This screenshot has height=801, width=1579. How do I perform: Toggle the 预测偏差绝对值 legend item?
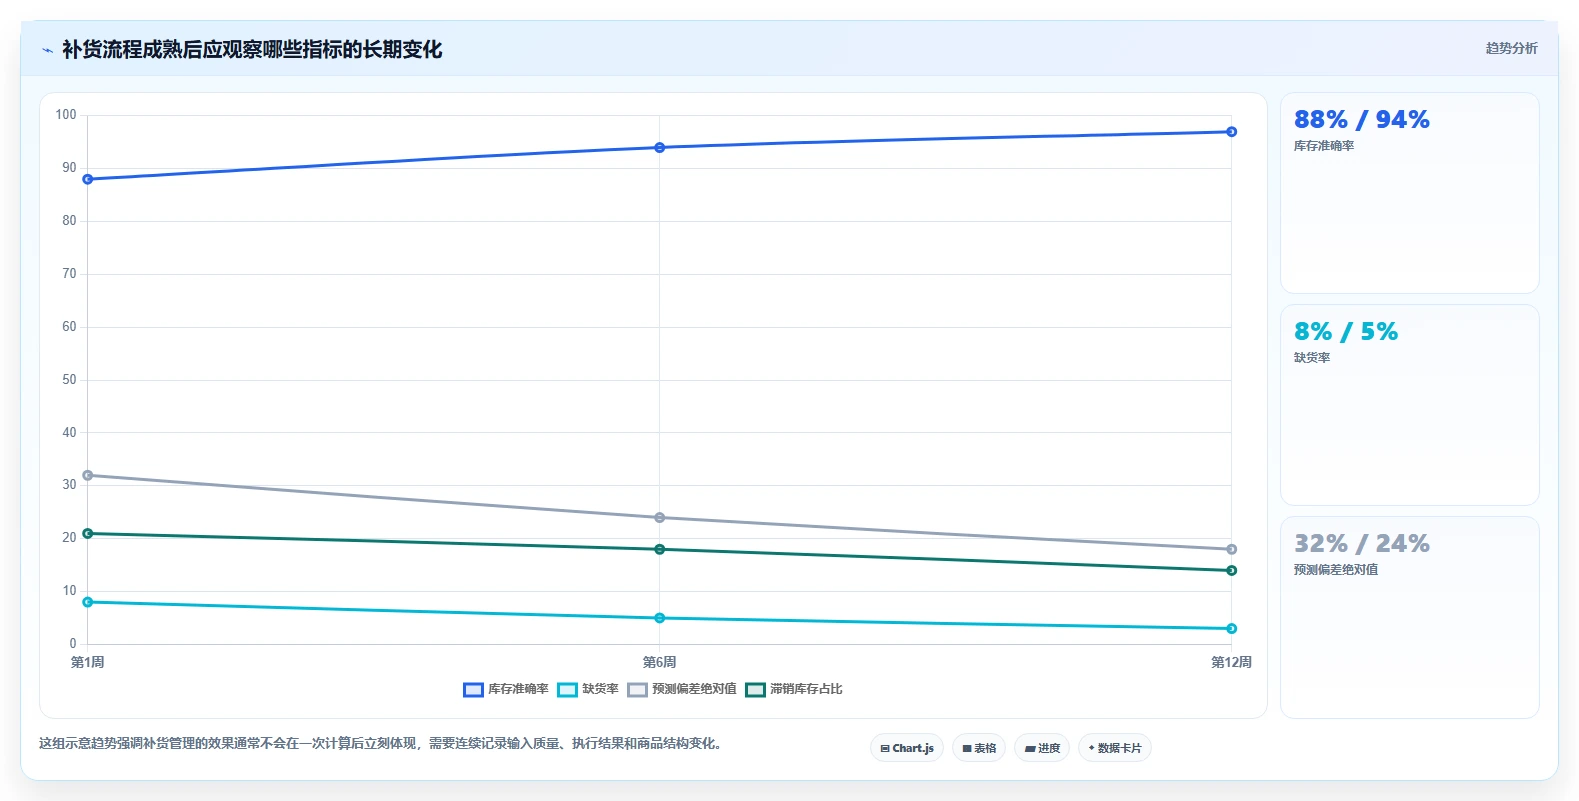682,689
